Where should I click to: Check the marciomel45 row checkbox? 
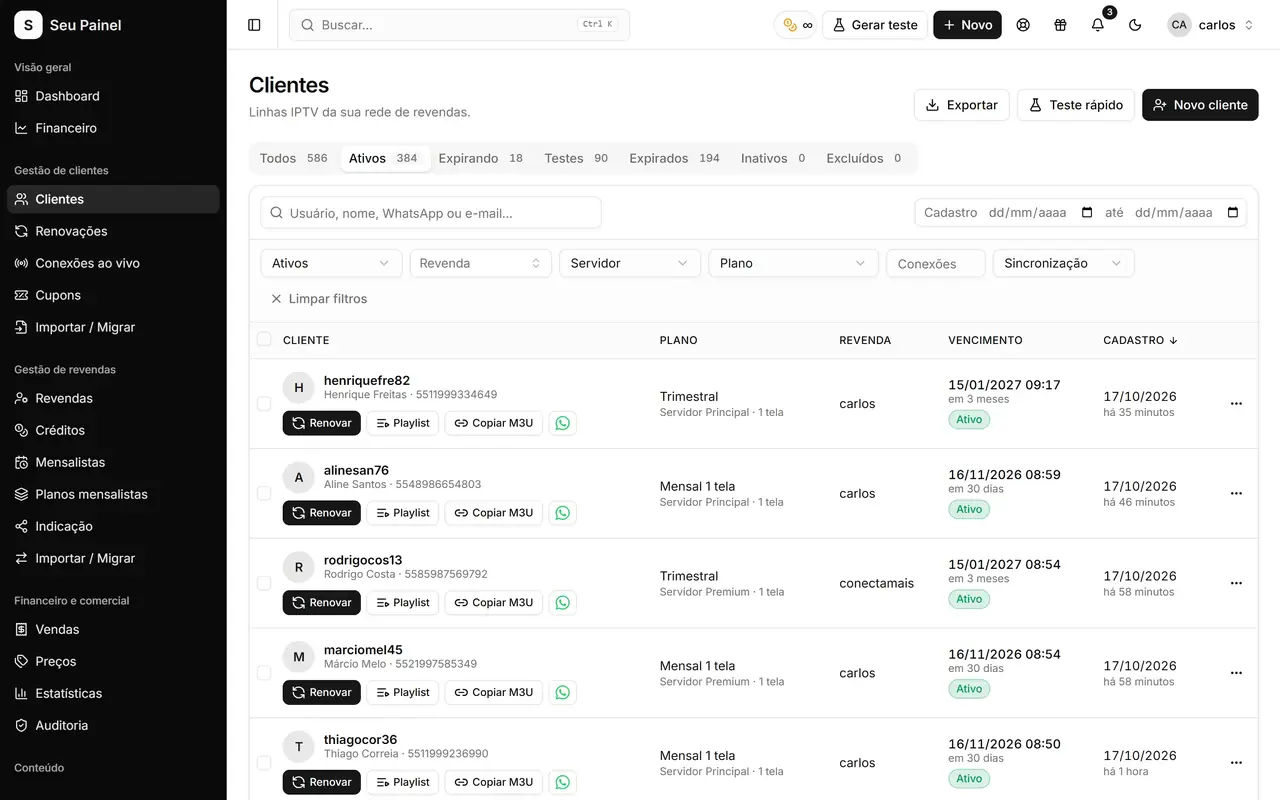click(264, 673)
